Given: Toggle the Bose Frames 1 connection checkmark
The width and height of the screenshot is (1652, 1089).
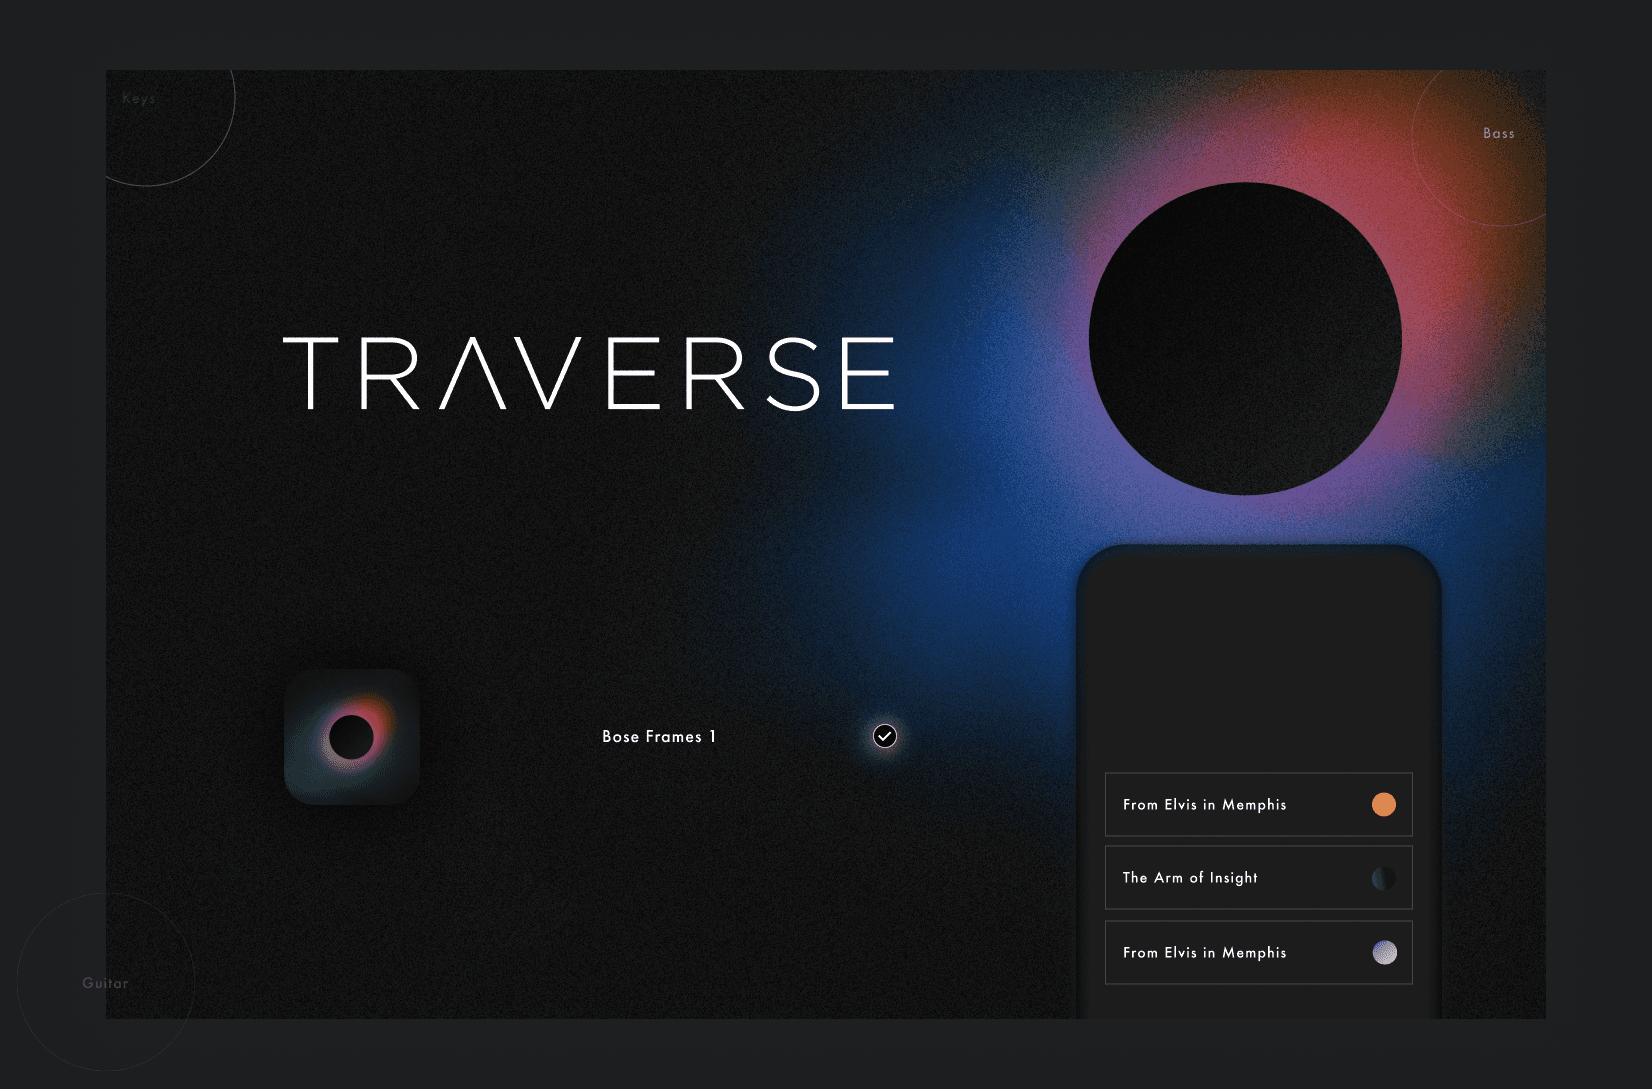Looking at the screenshot, I should (884, 736).
